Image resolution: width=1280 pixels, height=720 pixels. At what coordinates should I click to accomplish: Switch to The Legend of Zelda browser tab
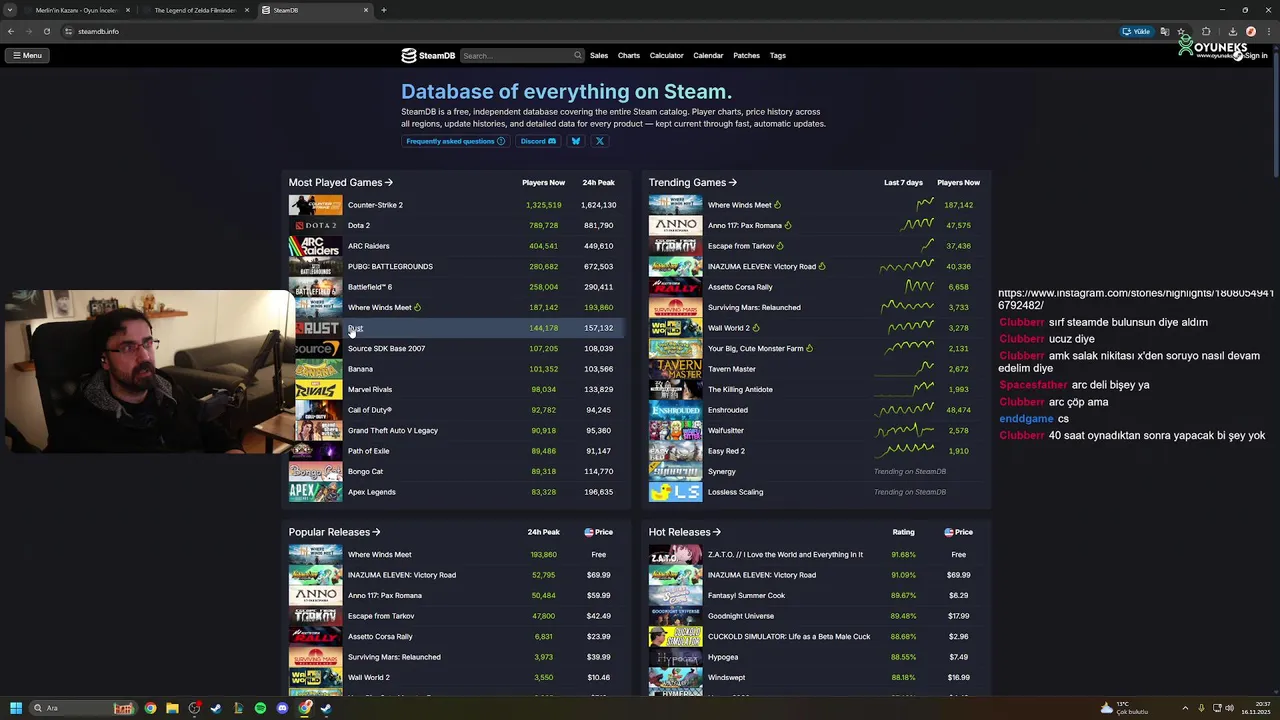(195, 10)
